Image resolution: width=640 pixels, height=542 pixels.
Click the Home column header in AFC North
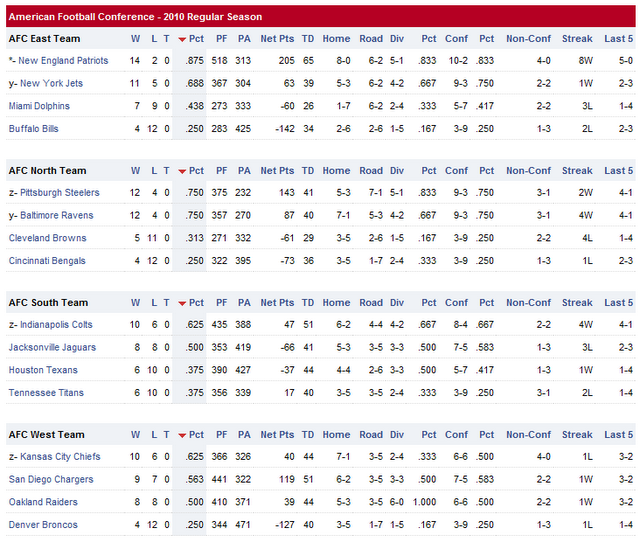336,171
